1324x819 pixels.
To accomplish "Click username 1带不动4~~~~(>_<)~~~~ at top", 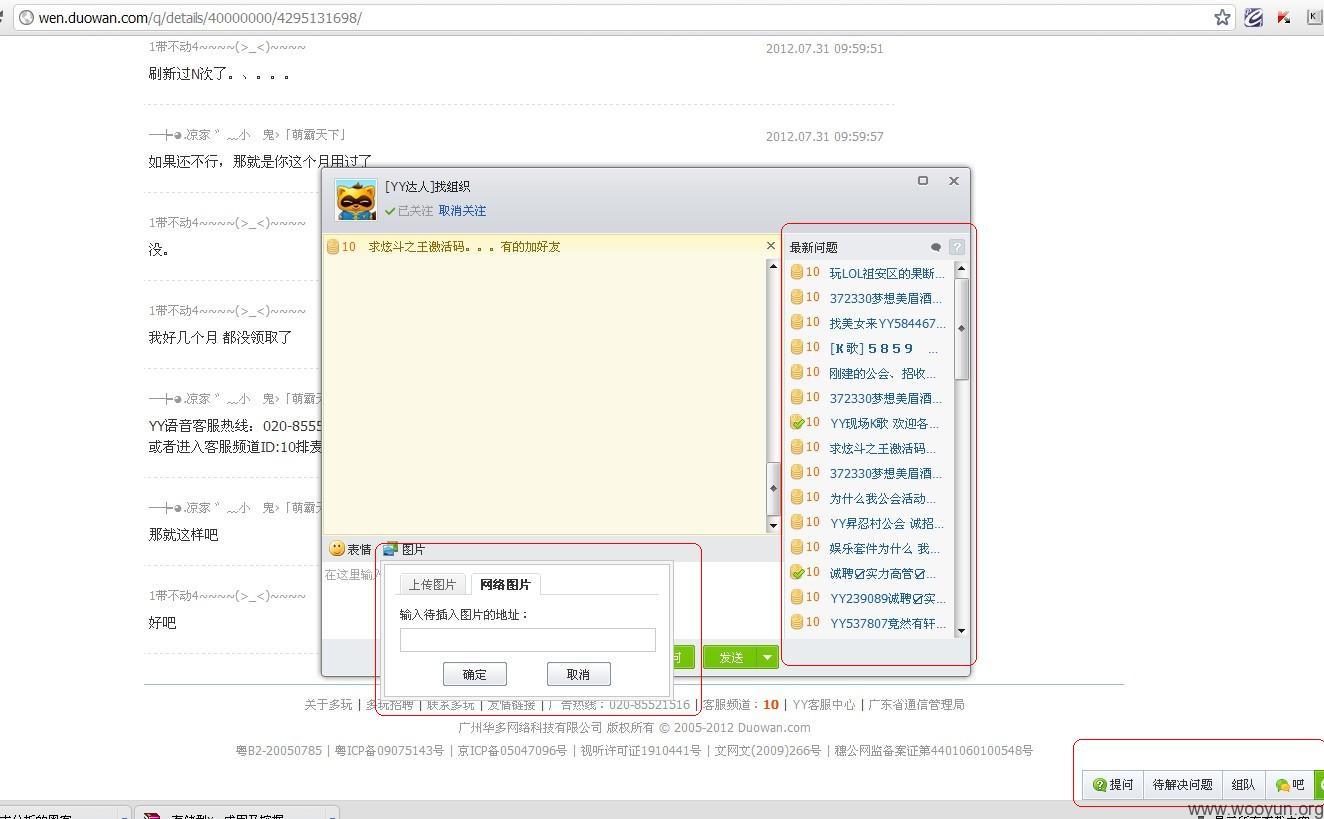I will coord(227,47).
